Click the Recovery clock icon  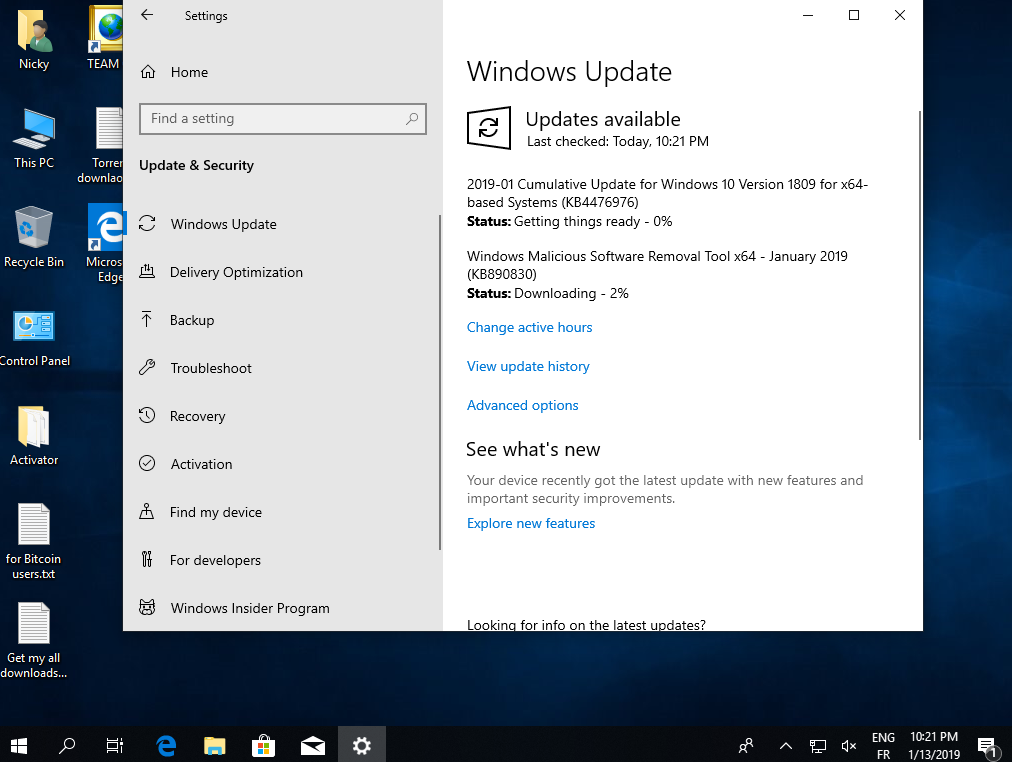tap(147, 416)
